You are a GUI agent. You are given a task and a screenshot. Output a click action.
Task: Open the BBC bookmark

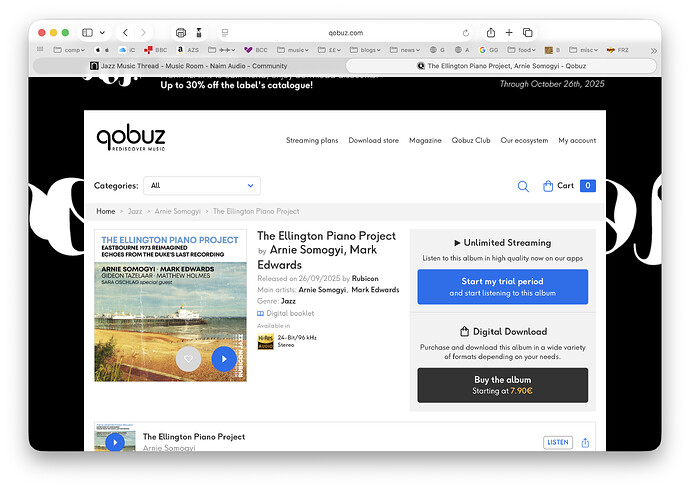(x=155, y=50)
